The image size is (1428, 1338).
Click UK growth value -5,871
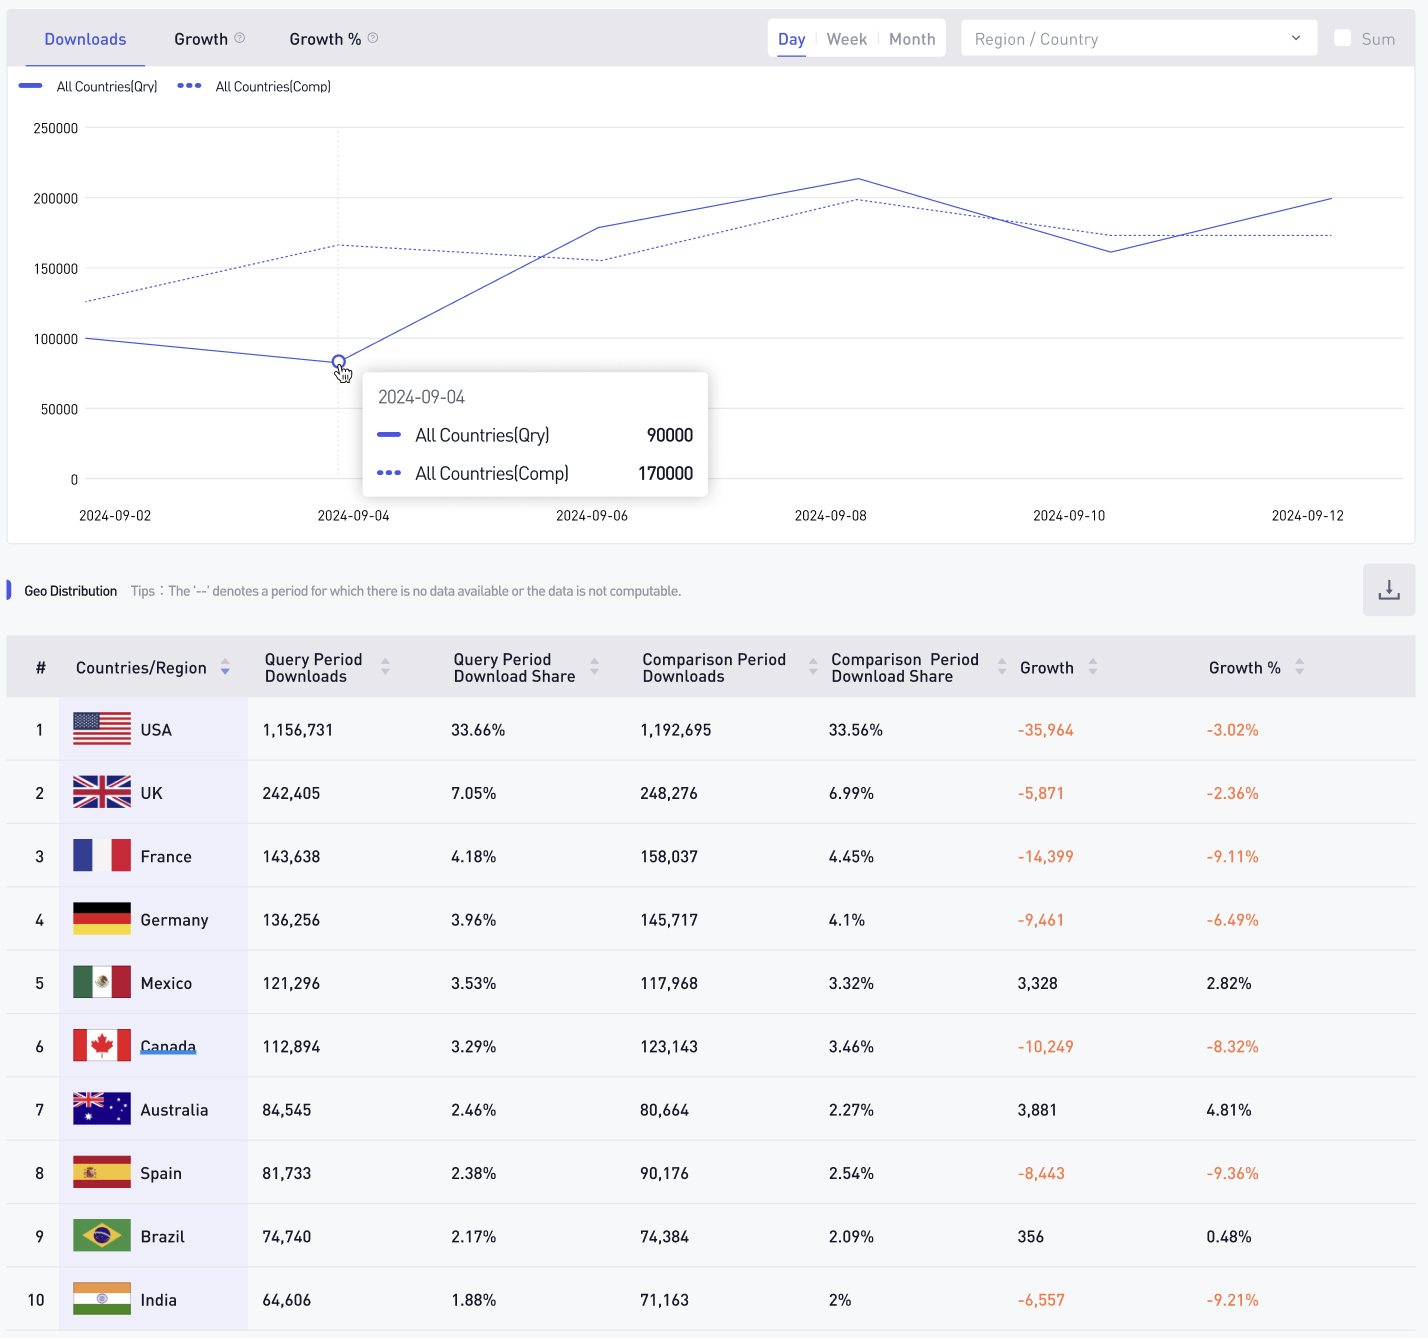tap(1041, 793)
